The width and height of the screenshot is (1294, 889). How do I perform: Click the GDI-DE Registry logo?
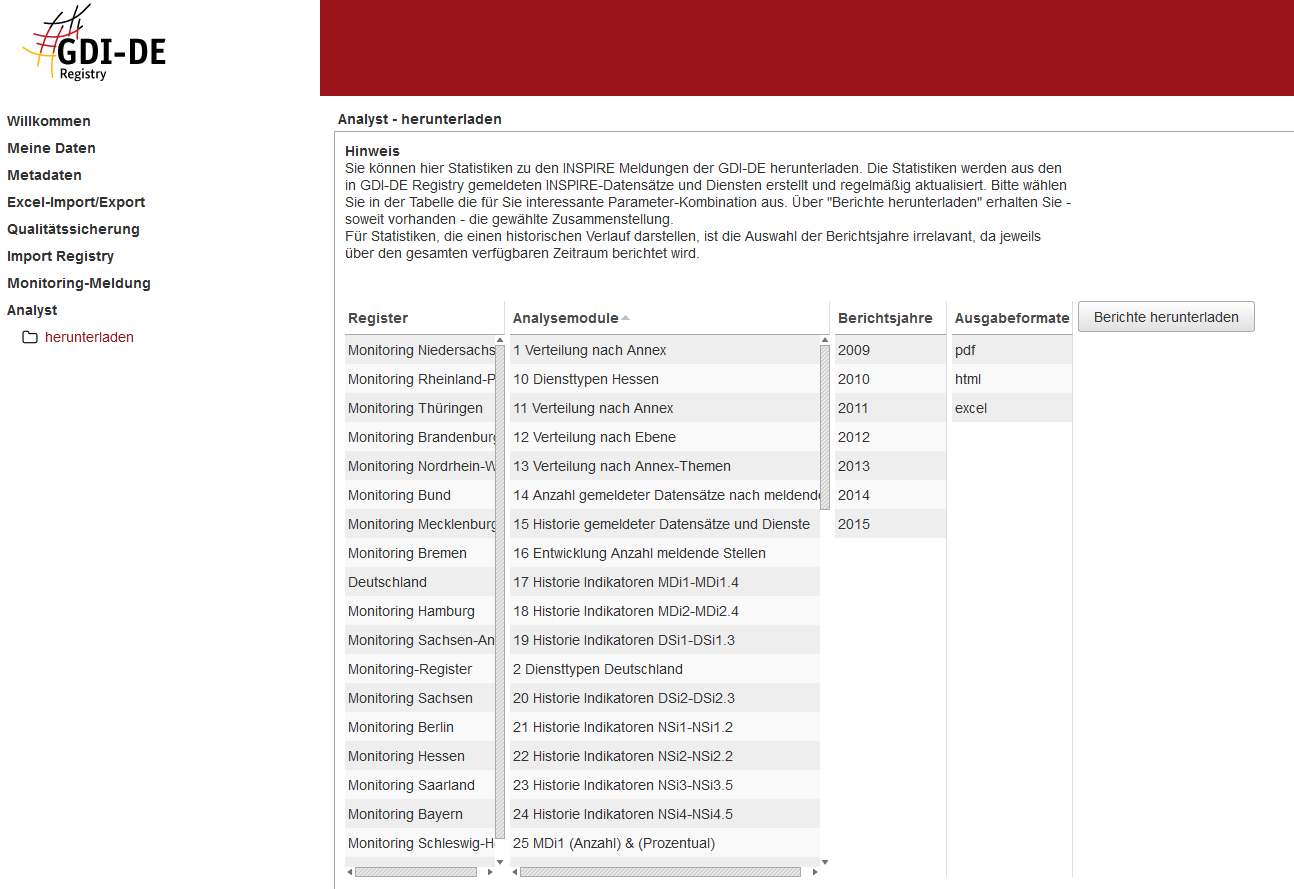[95, 48]
